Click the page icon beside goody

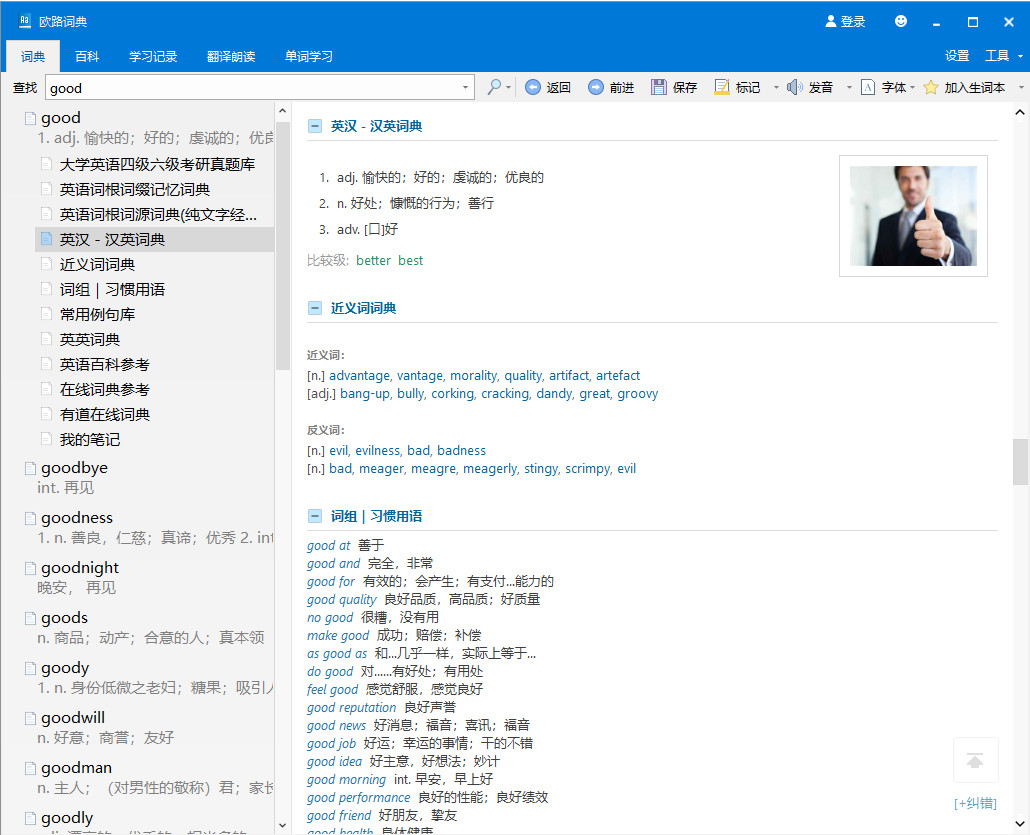click(x=30, y=668)
